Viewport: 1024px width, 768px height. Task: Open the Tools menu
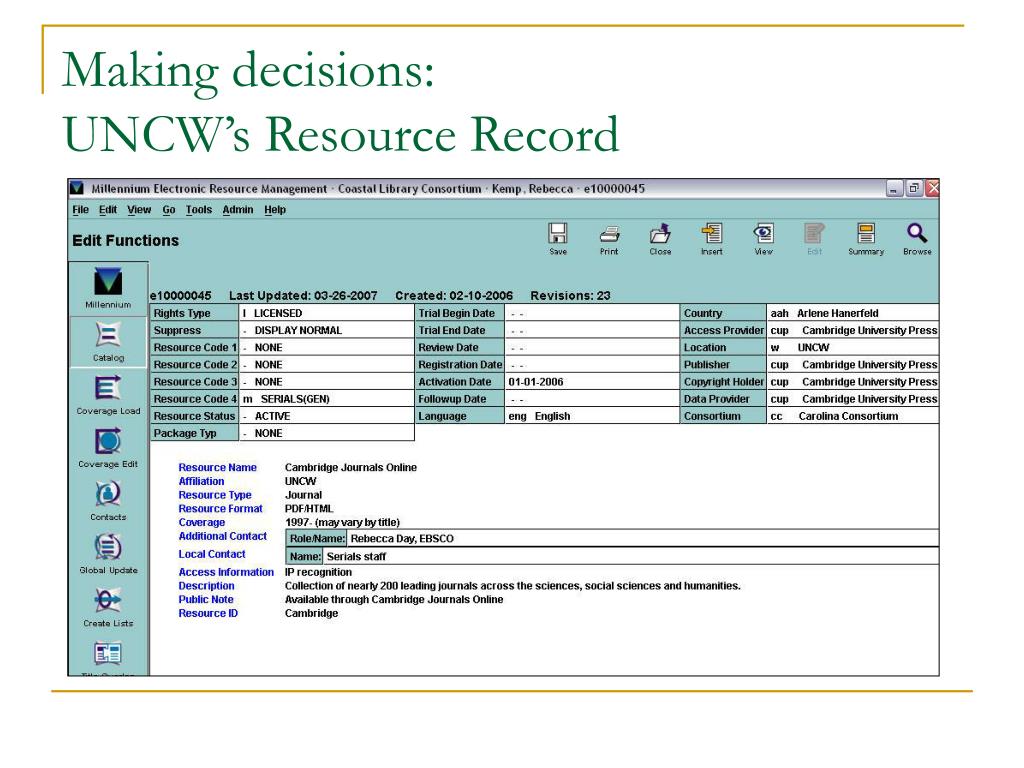point(199,210)
